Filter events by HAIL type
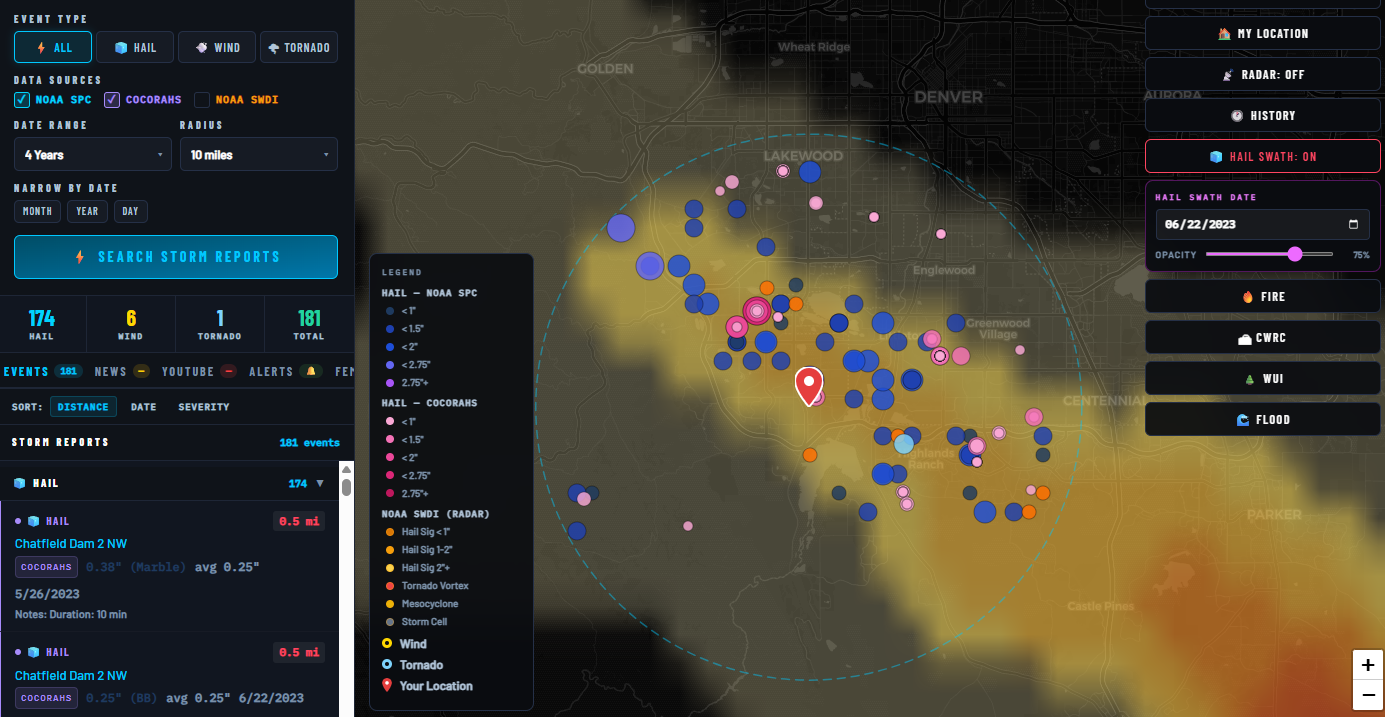 (x=135, y=47)
